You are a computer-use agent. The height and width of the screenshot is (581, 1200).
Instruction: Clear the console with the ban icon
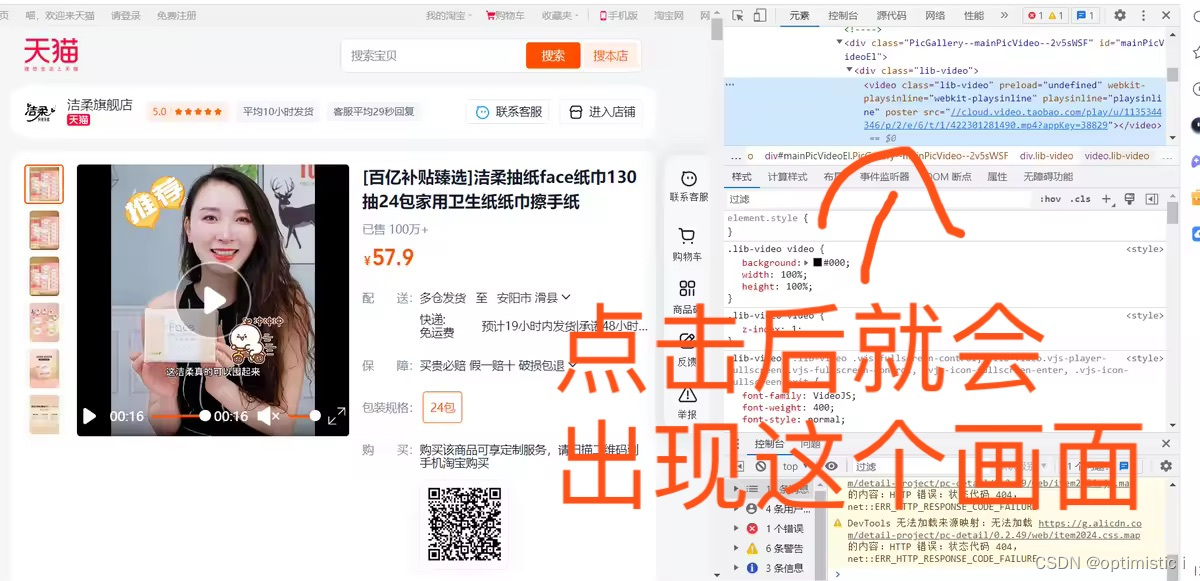[761, 466]
